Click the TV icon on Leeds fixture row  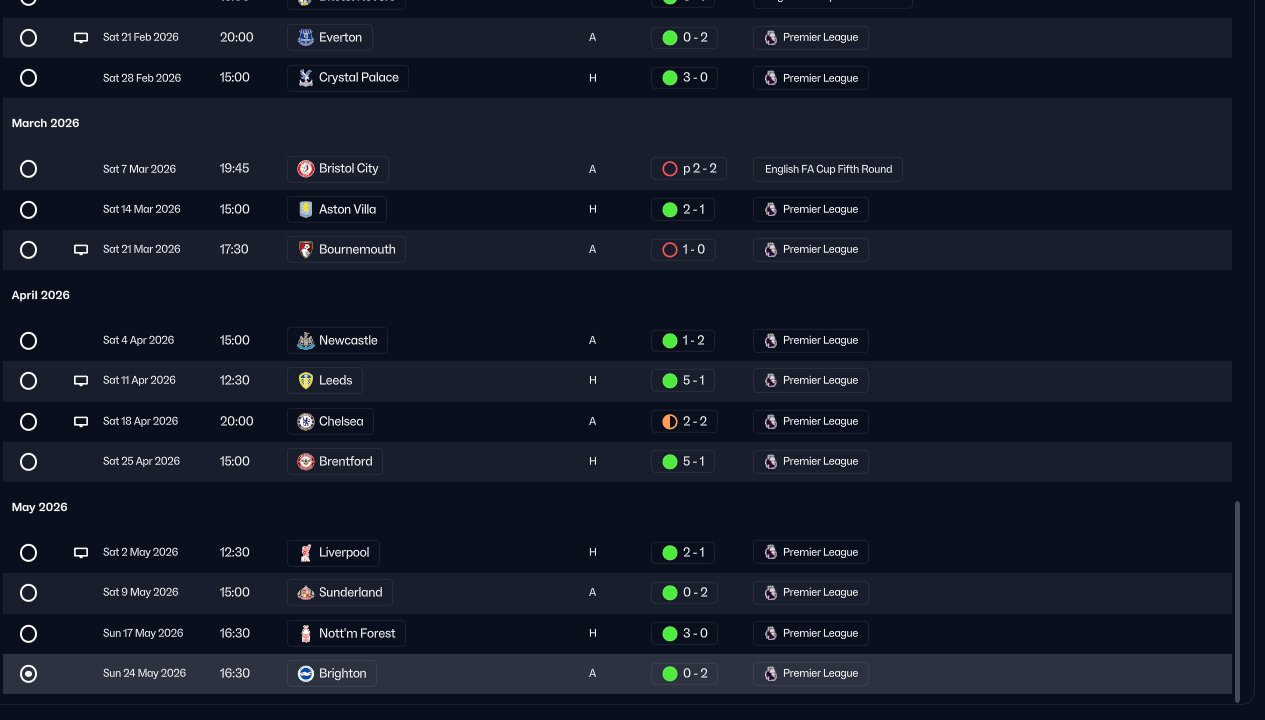click(81, 381)
